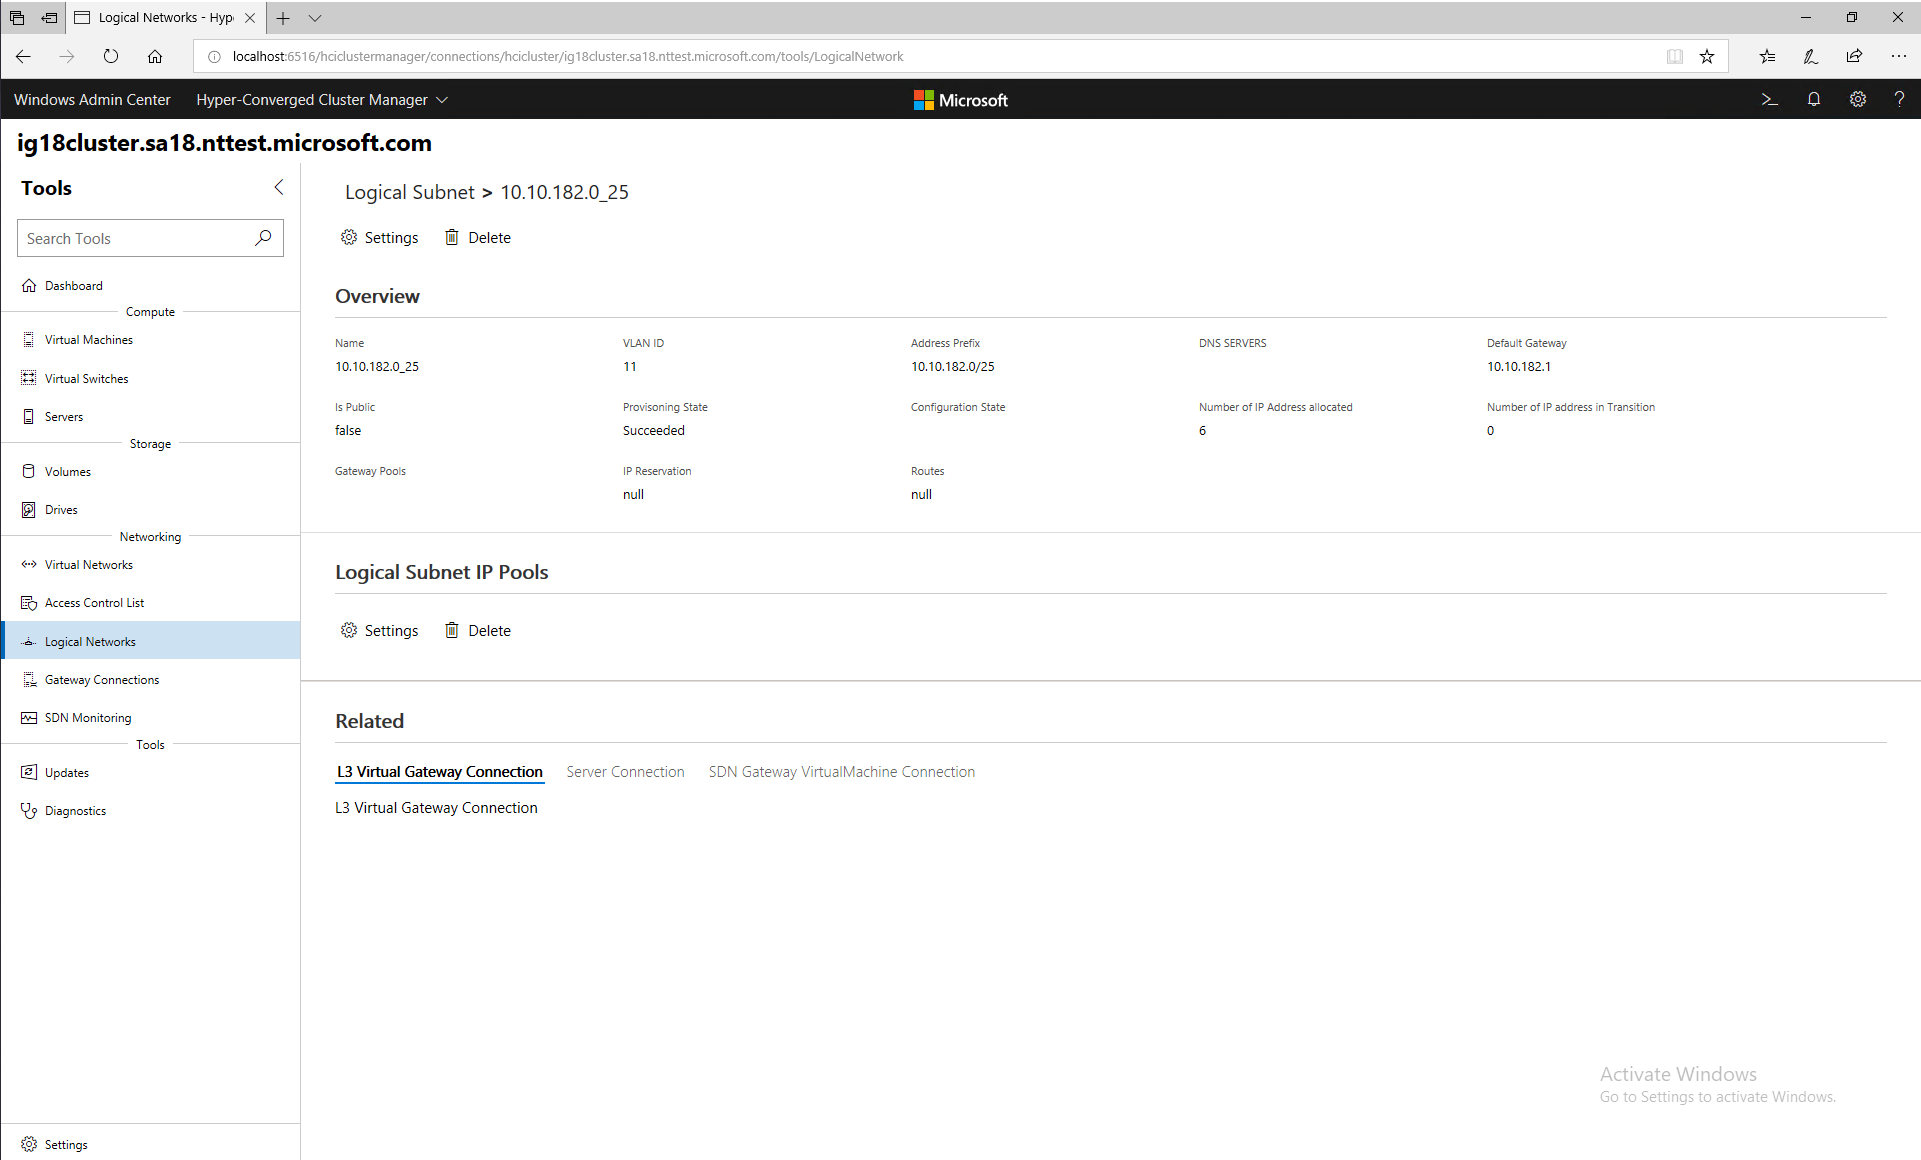Open Windows Admin Center settings gear
1921x1160 pixels.
click(1857, 99)
